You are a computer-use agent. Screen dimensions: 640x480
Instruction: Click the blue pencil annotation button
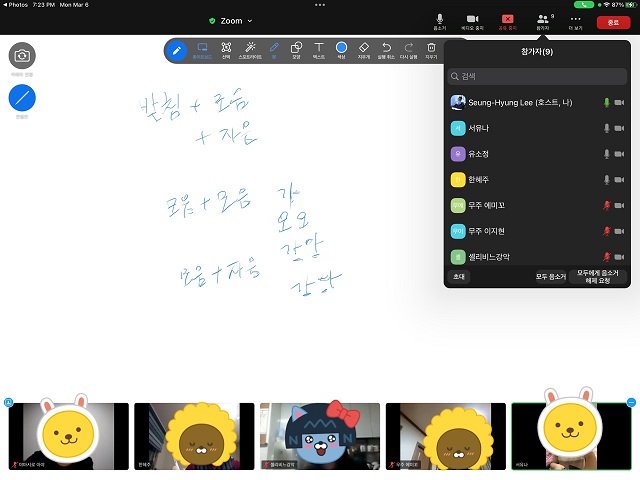point(176,51)
